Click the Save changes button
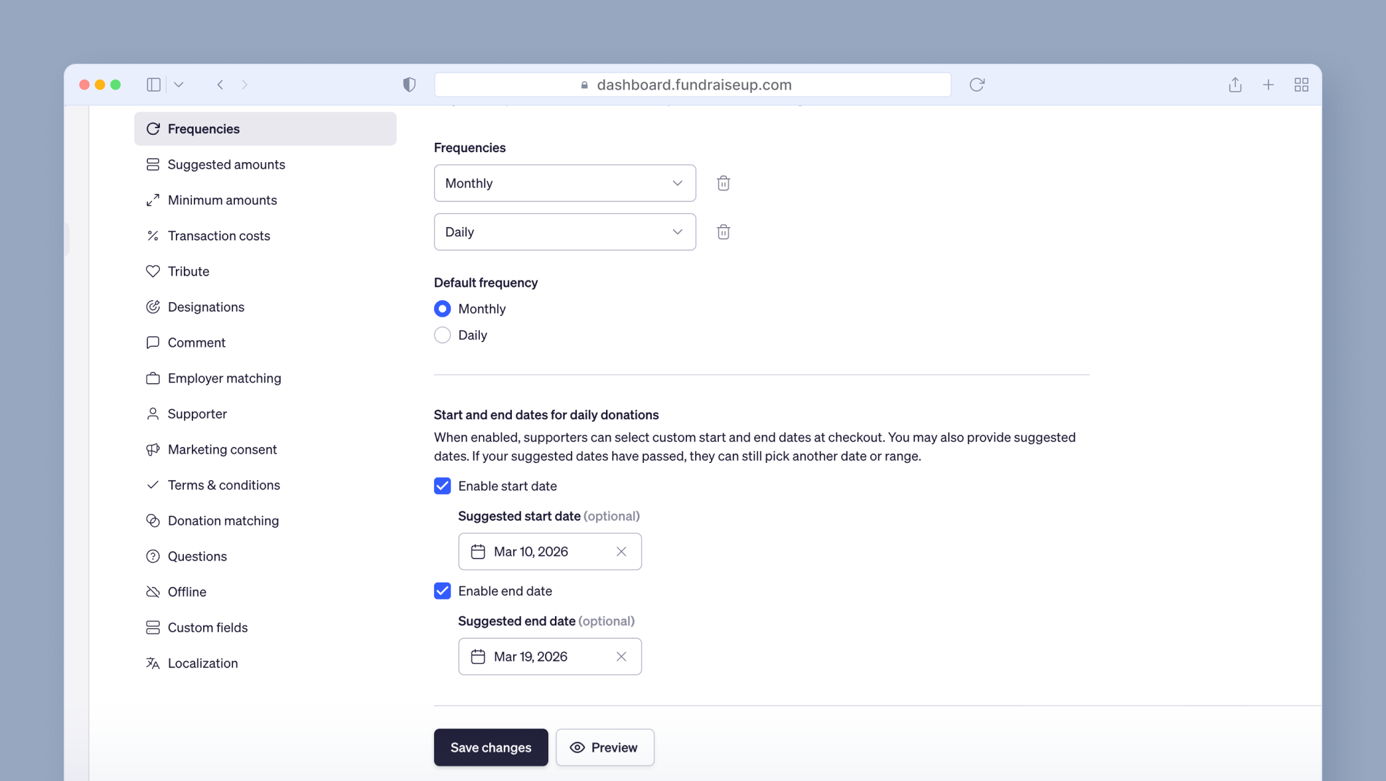Viewport: 1386px width, 781px height. (x=490, y=747)
